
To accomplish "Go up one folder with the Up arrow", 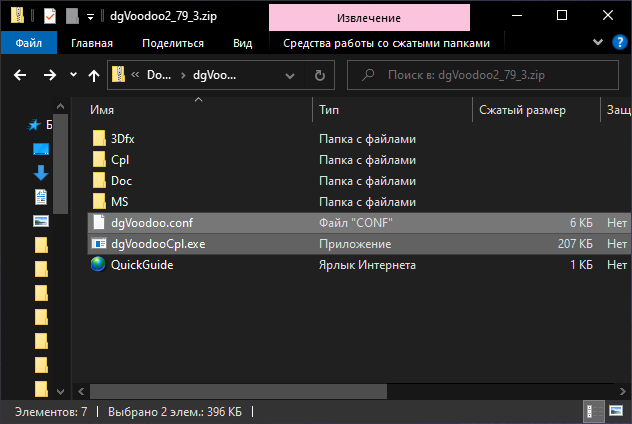I will pos(94,75).
